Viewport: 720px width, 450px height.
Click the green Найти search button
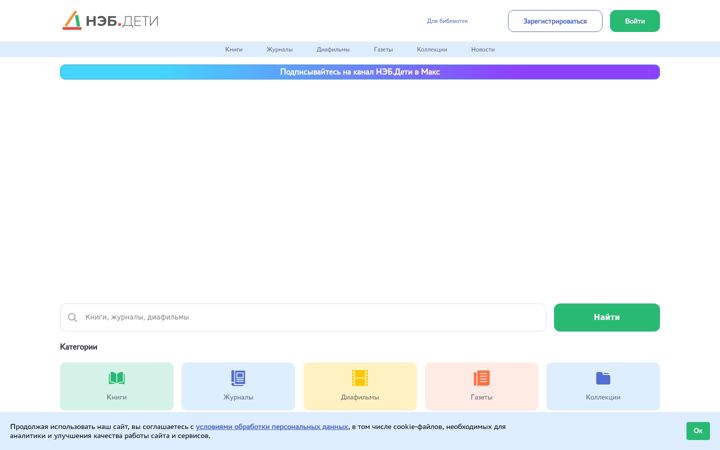(607, 317)
